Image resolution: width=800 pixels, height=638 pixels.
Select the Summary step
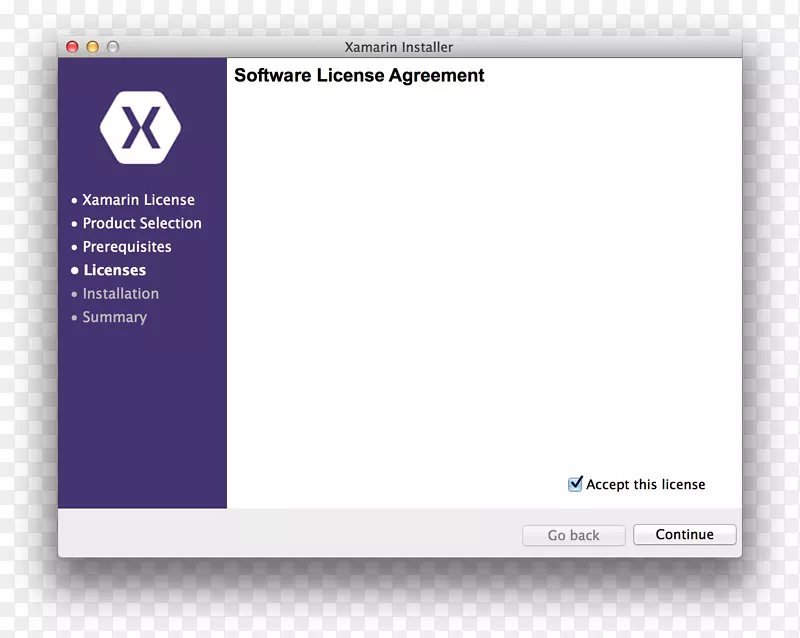pyautogui.click(x=115, y=317)
